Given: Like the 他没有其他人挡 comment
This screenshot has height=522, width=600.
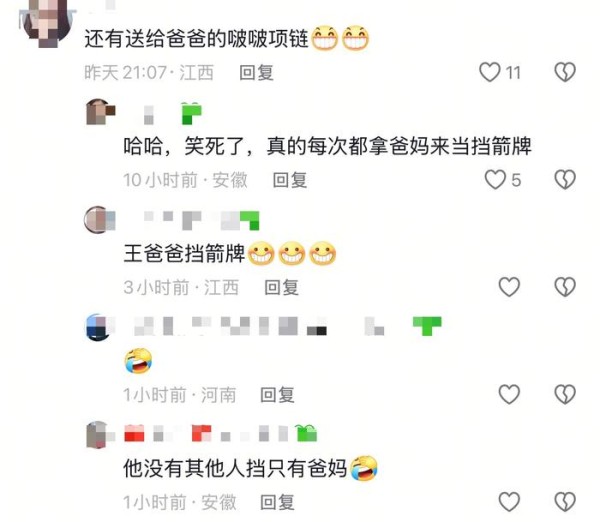Looking at the screenshot, I should [x=509, y=502].
